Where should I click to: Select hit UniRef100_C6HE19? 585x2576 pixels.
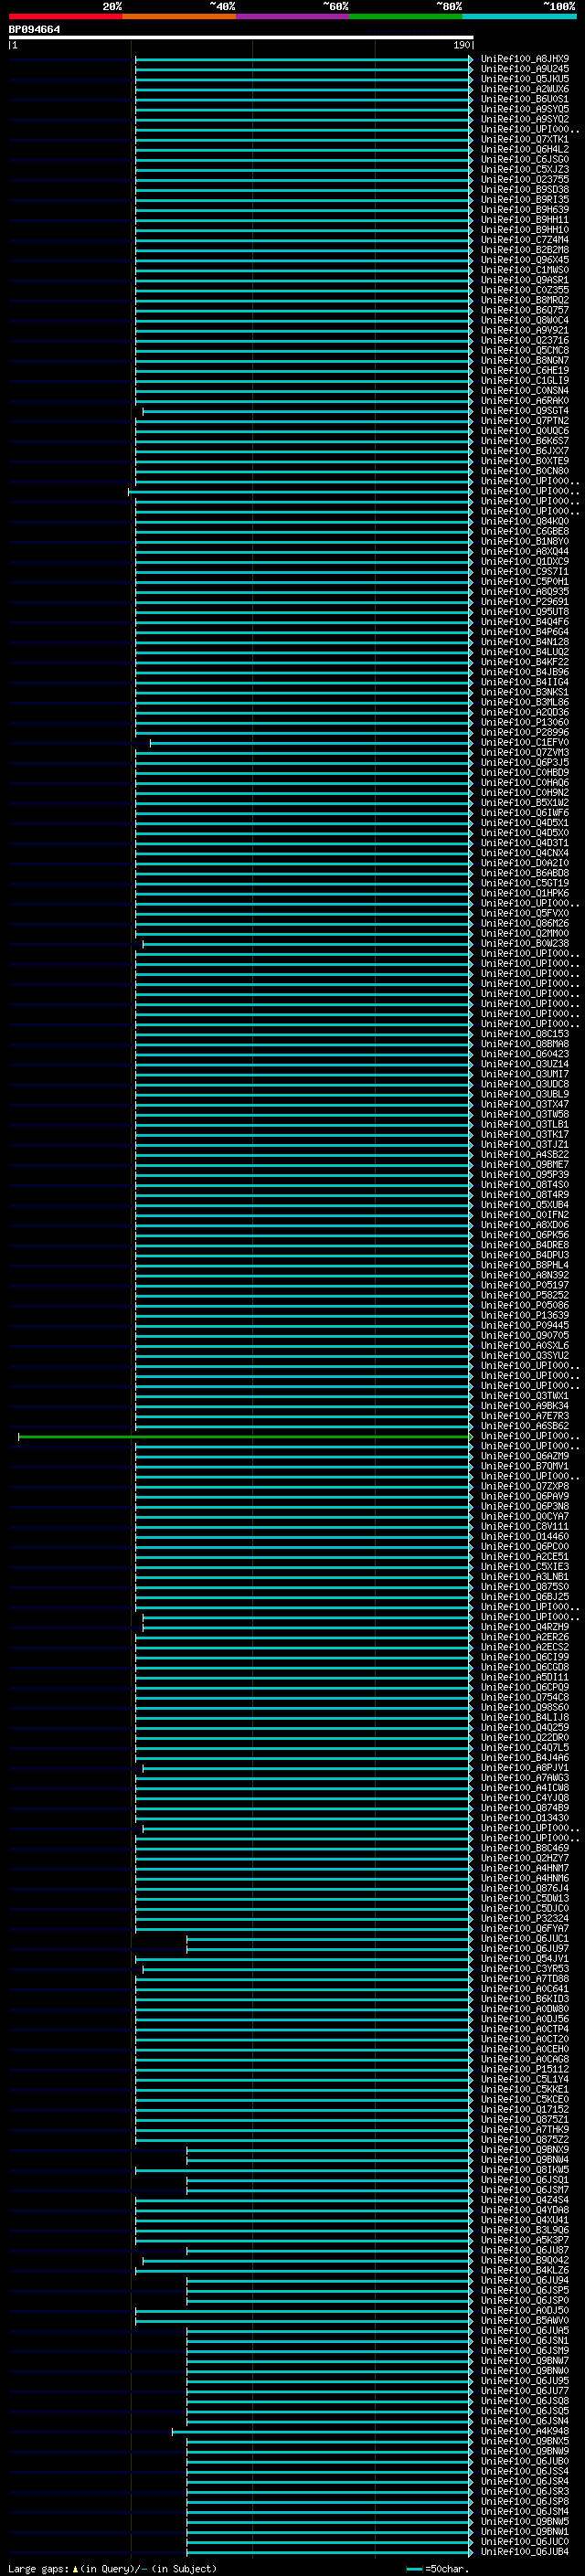525,371
